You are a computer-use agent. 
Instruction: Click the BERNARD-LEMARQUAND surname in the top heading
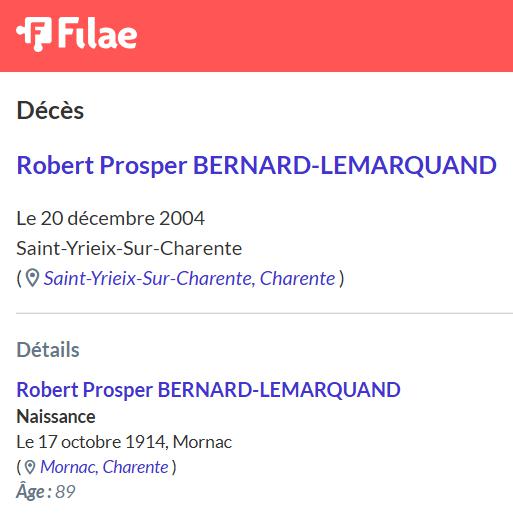coord(345,165)
